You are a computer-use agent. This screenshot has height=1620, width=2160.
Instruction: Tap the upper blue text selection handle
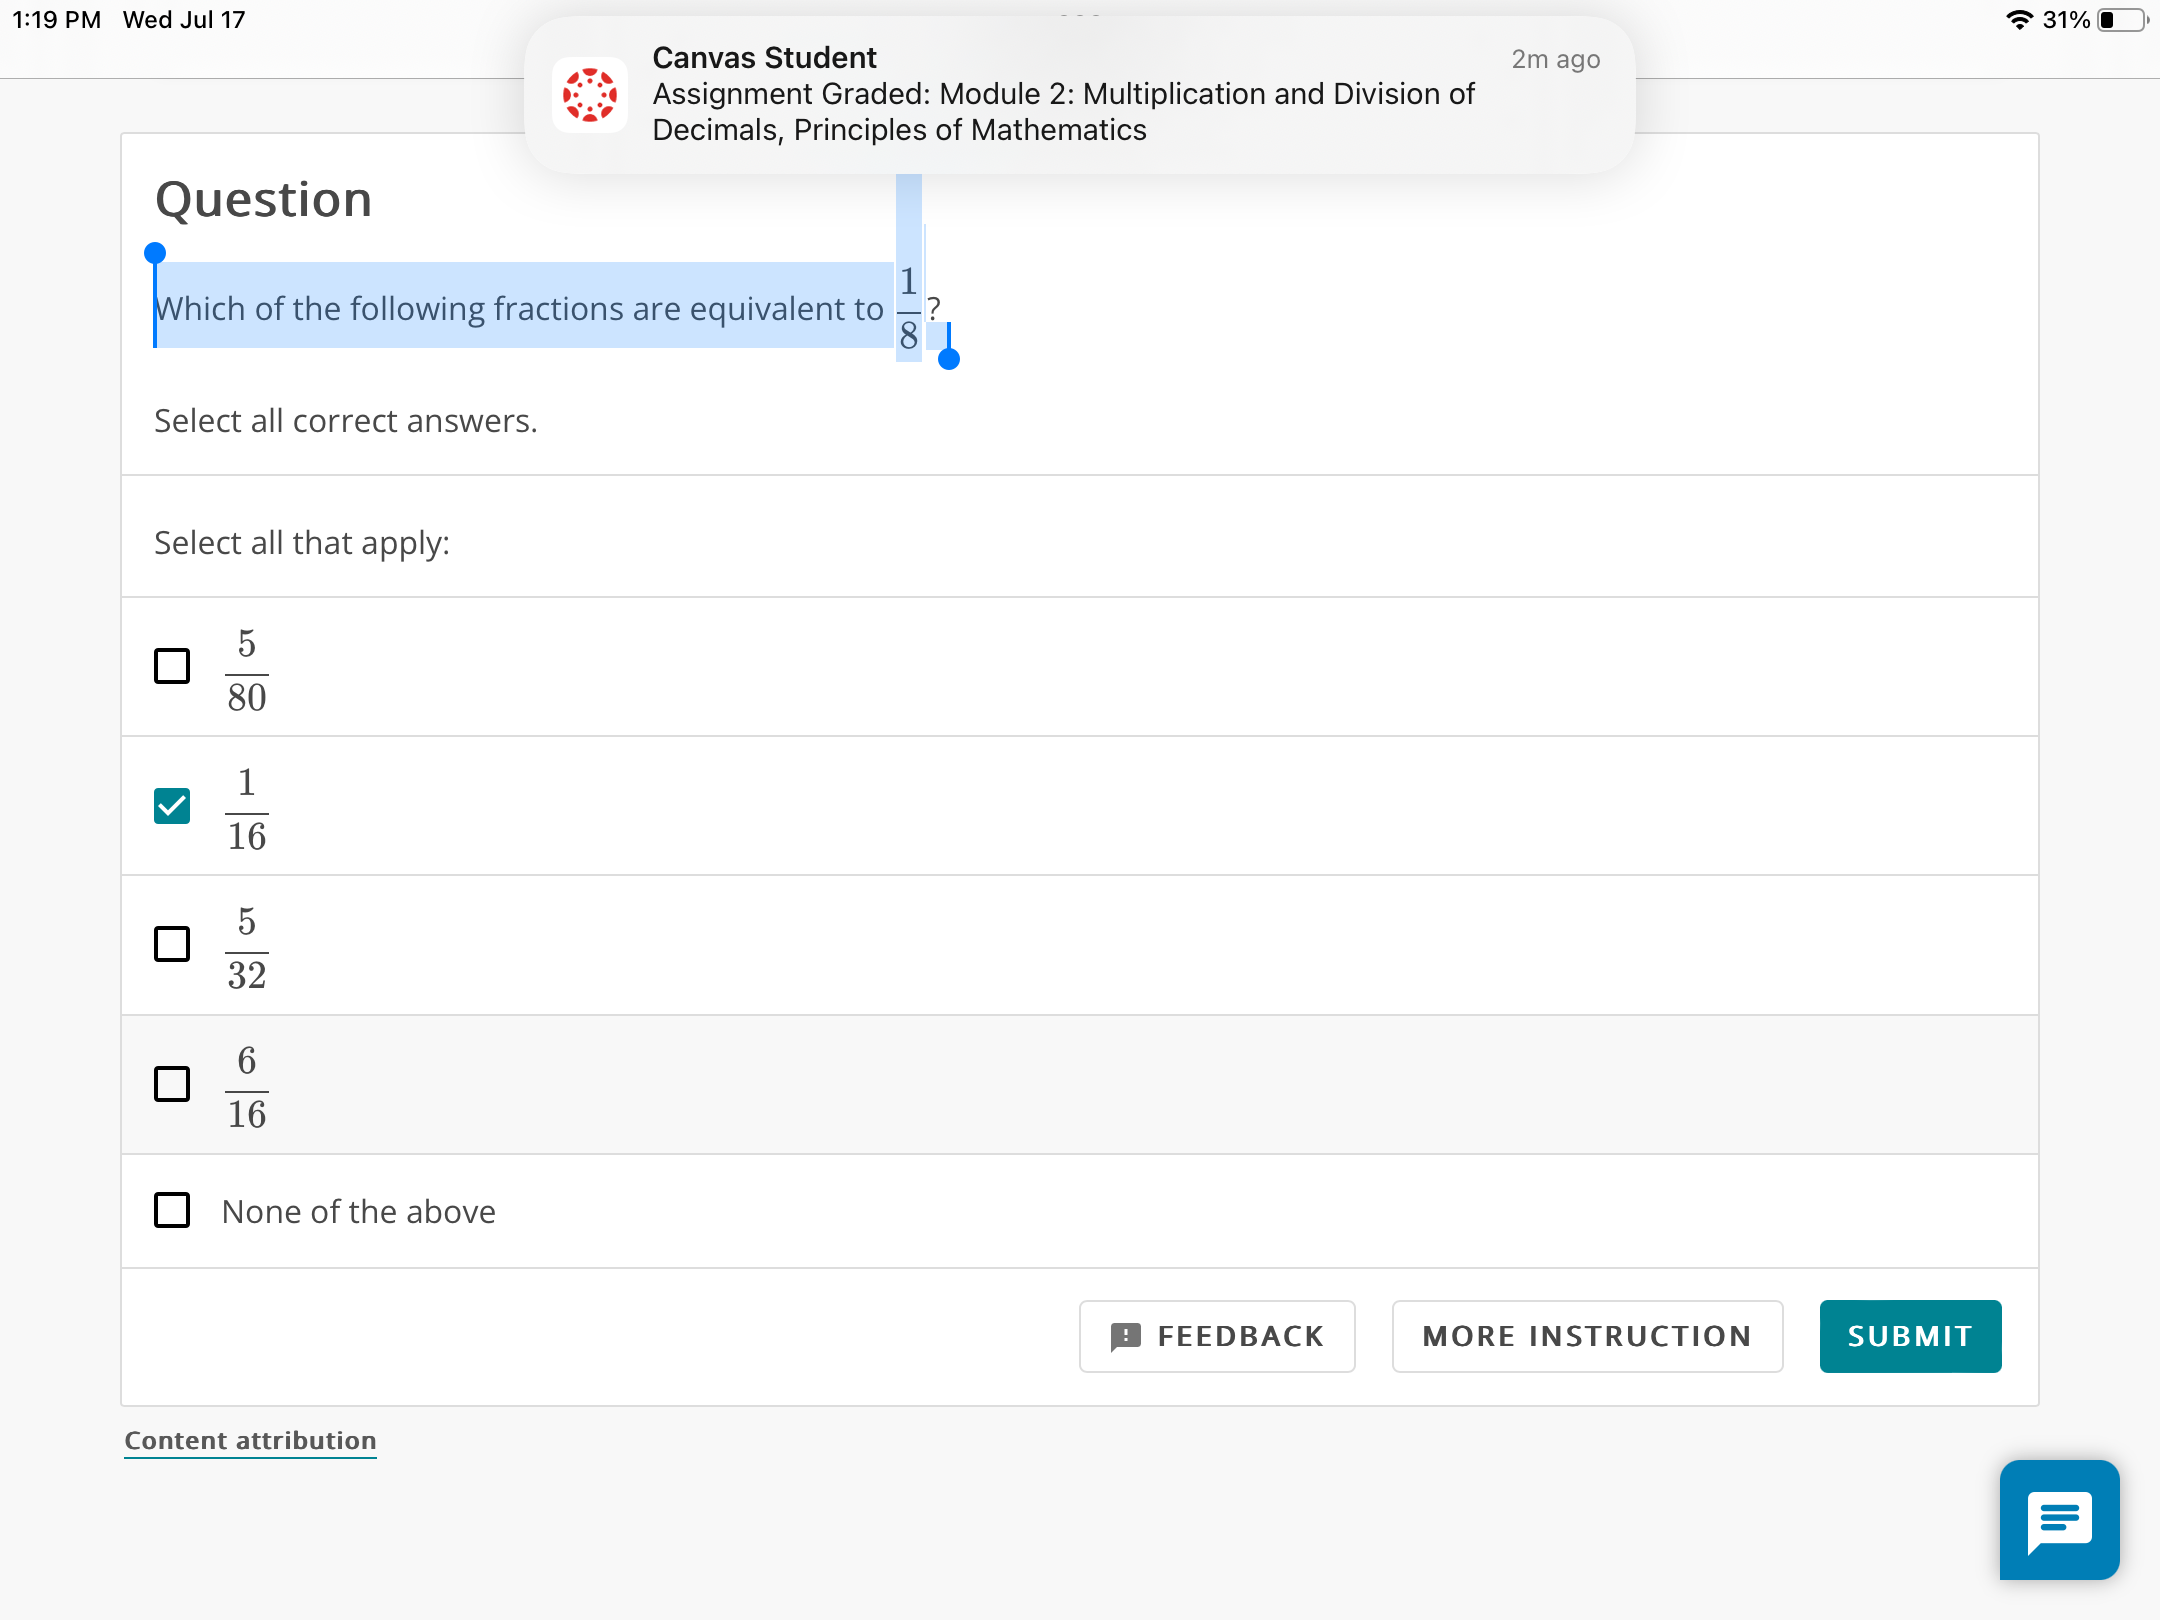[156, 251]
